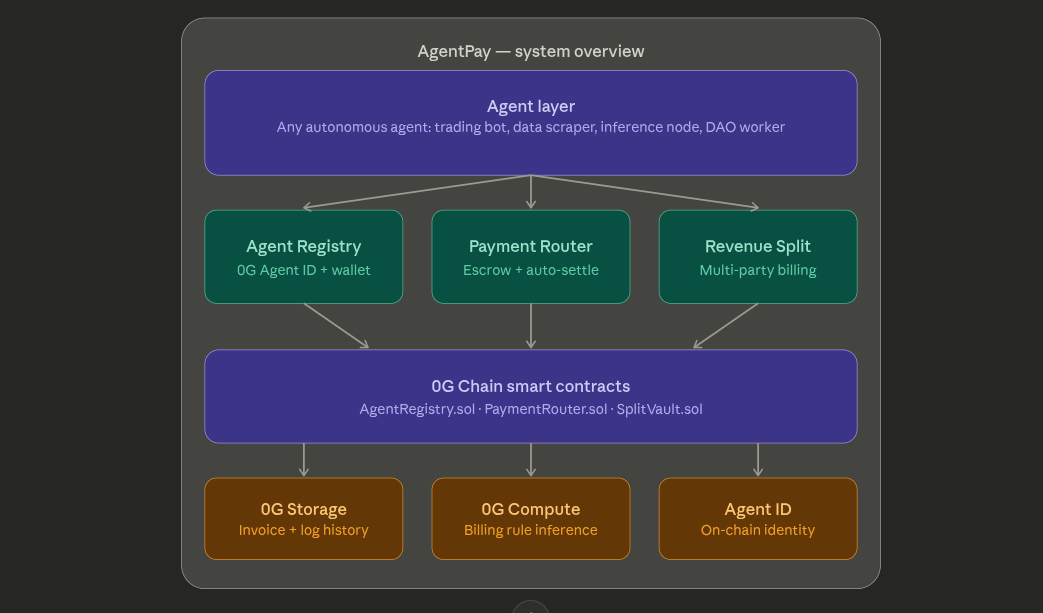
Task: Click the arrow pointing into Agent Registry
Action: 400,194
